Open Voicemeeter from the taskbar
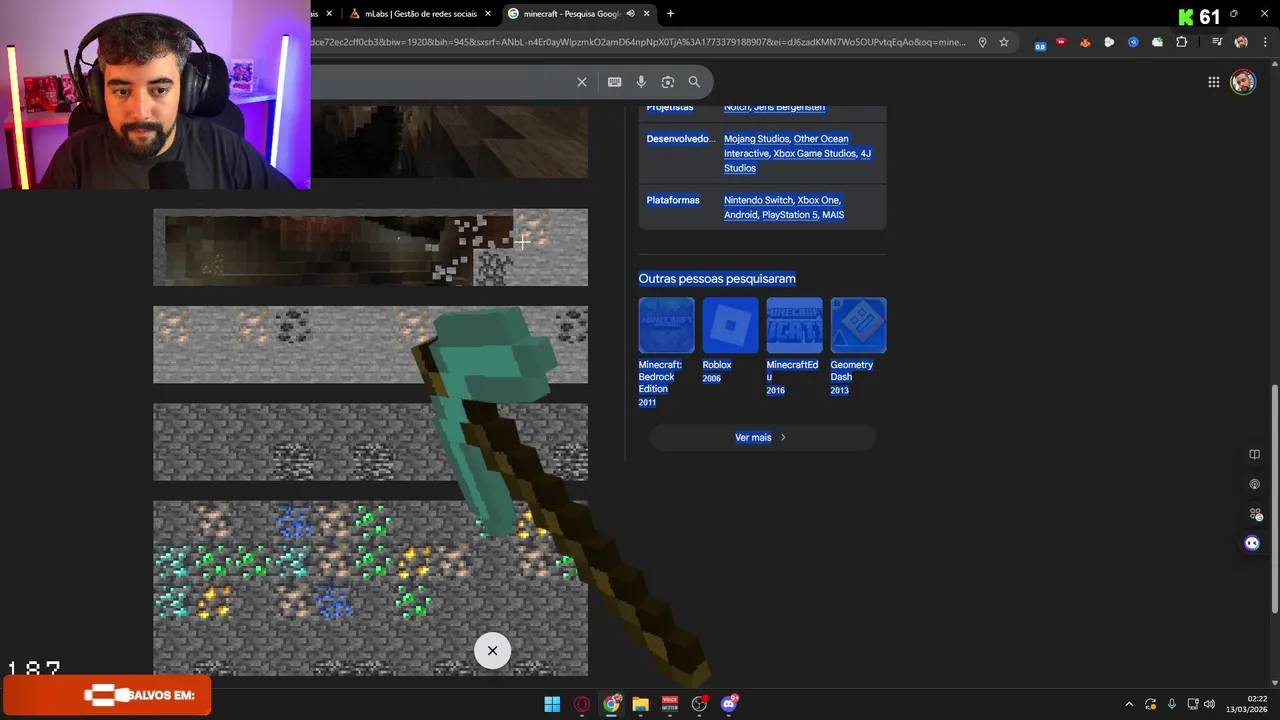This screenshot has height=720, width=1280. 670,704
